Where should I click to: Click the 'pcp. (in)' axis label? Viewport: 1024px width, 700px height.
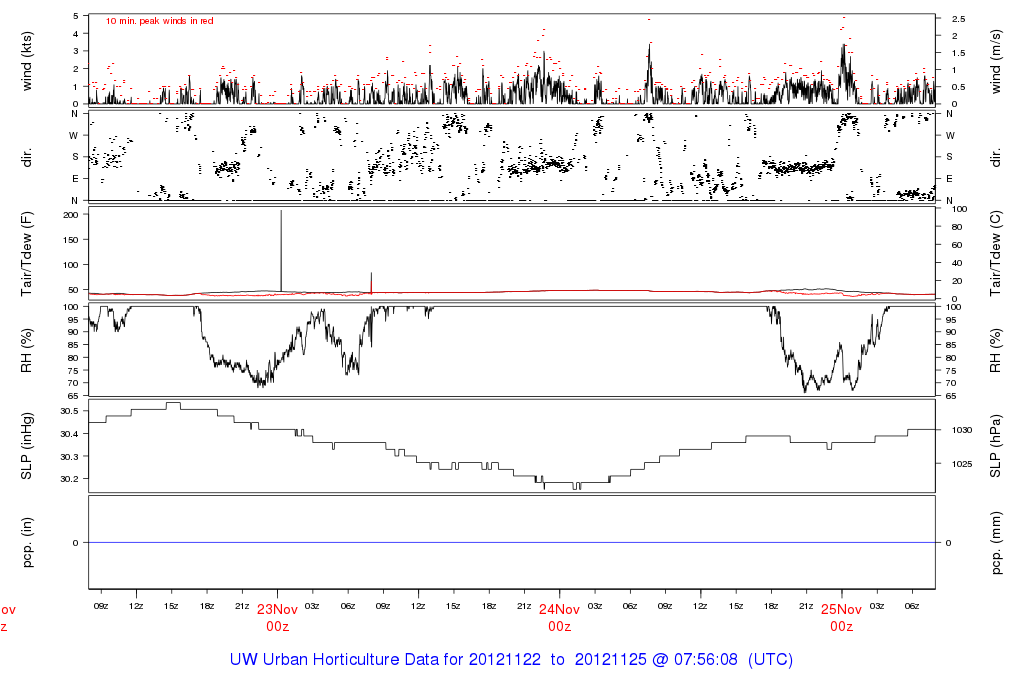click(x=27, y=543)
